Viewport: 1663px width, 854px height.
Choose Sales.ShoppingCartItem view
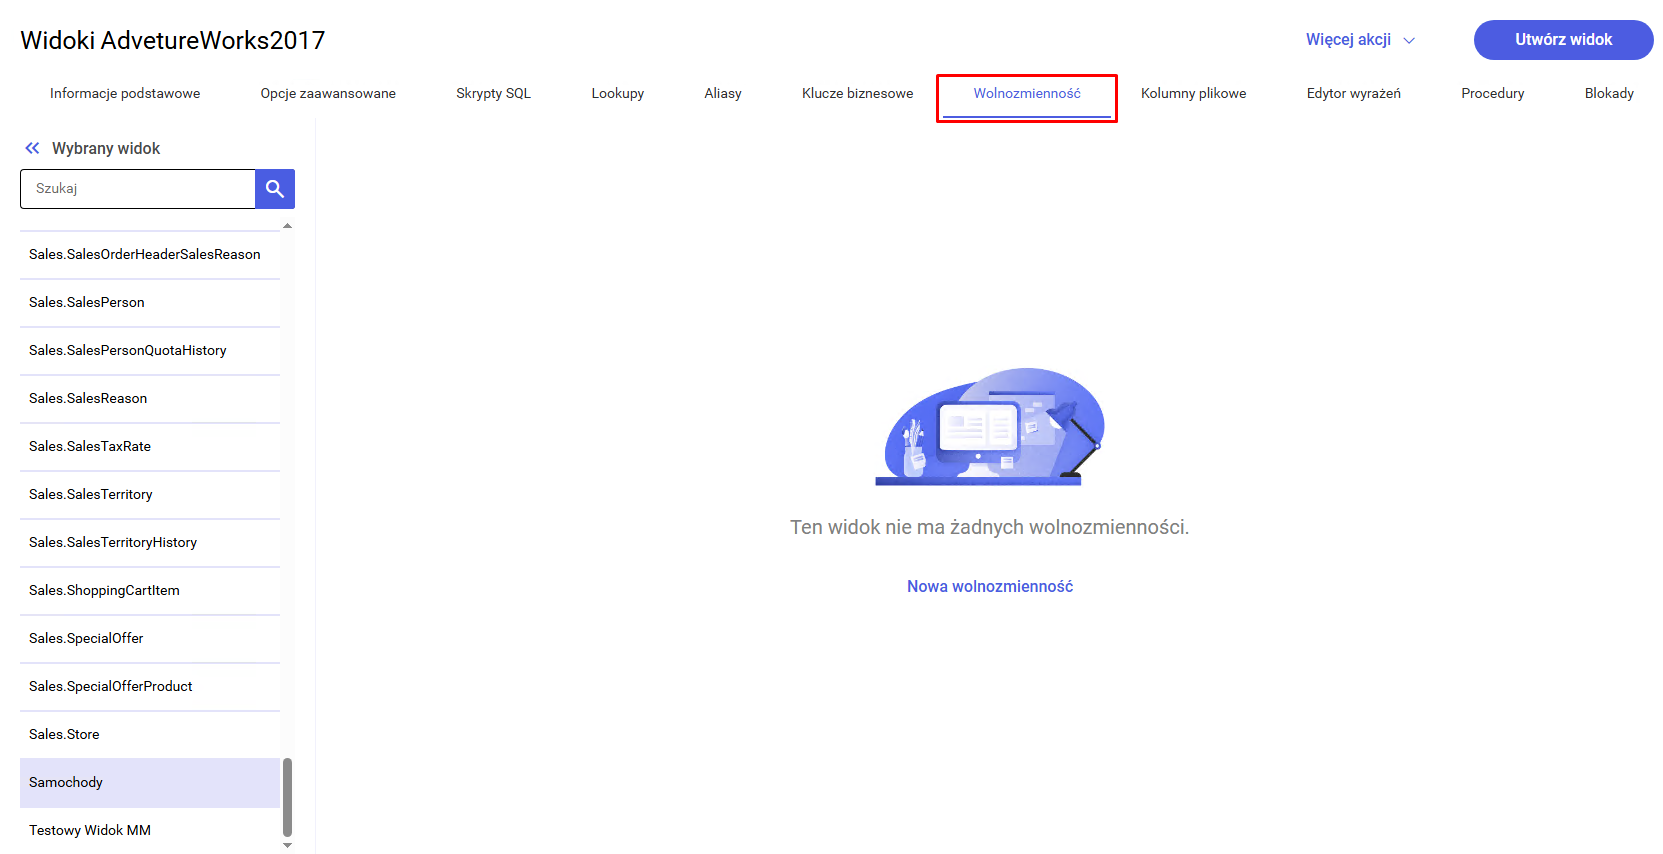(x=150, y=591)
